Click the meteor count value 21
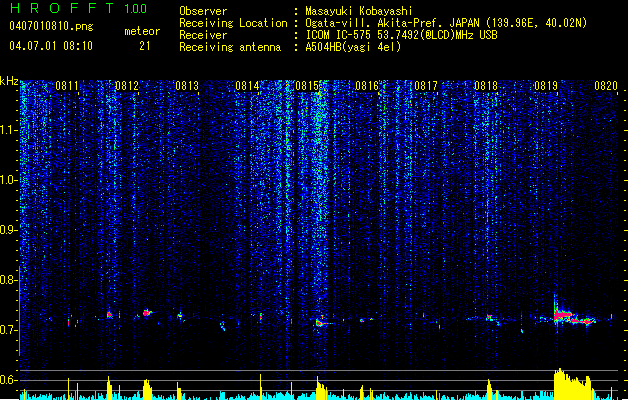 click(145, 46)
